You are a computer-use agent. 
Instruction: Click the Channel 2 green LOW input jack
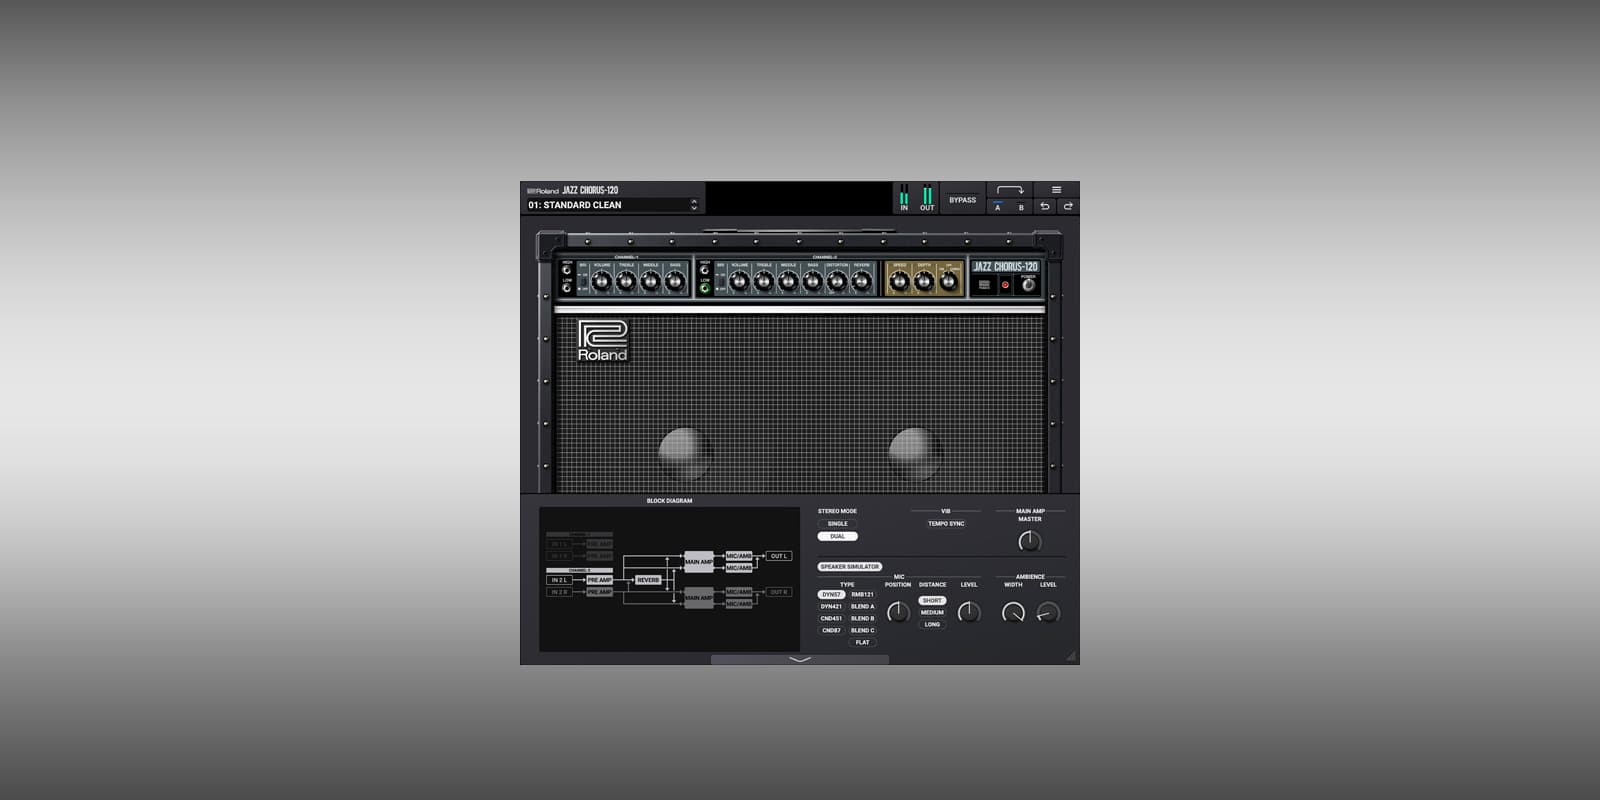(x=705, y=288)
